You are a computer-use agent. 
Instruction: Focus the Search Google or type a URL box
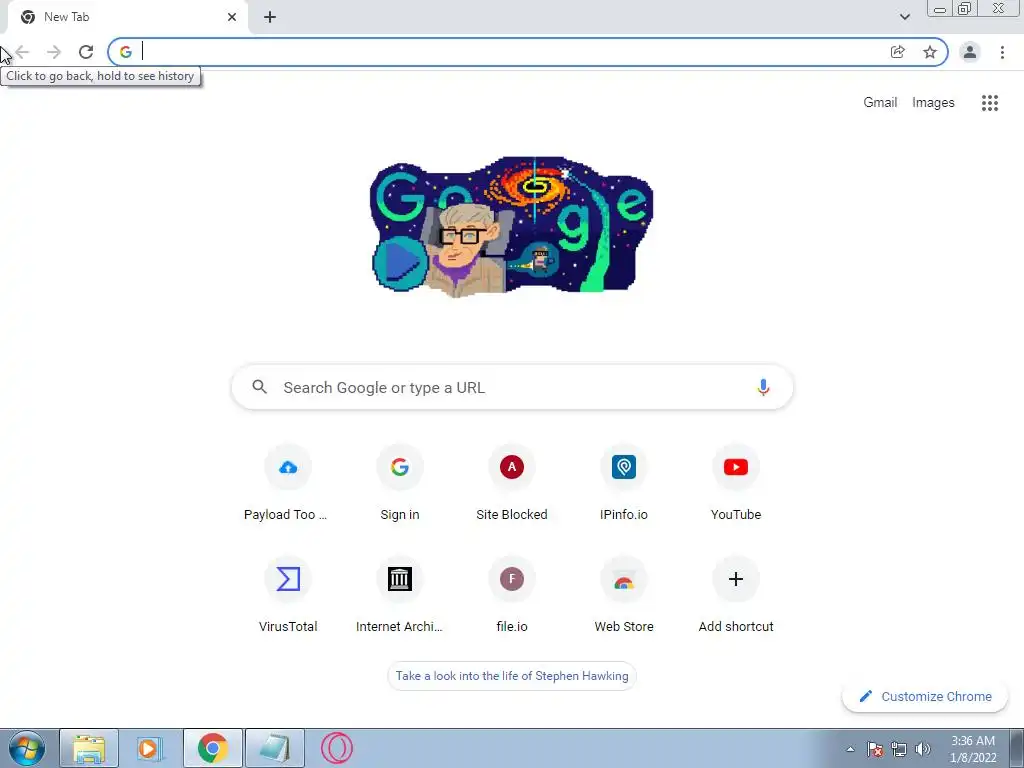point(512,387)
